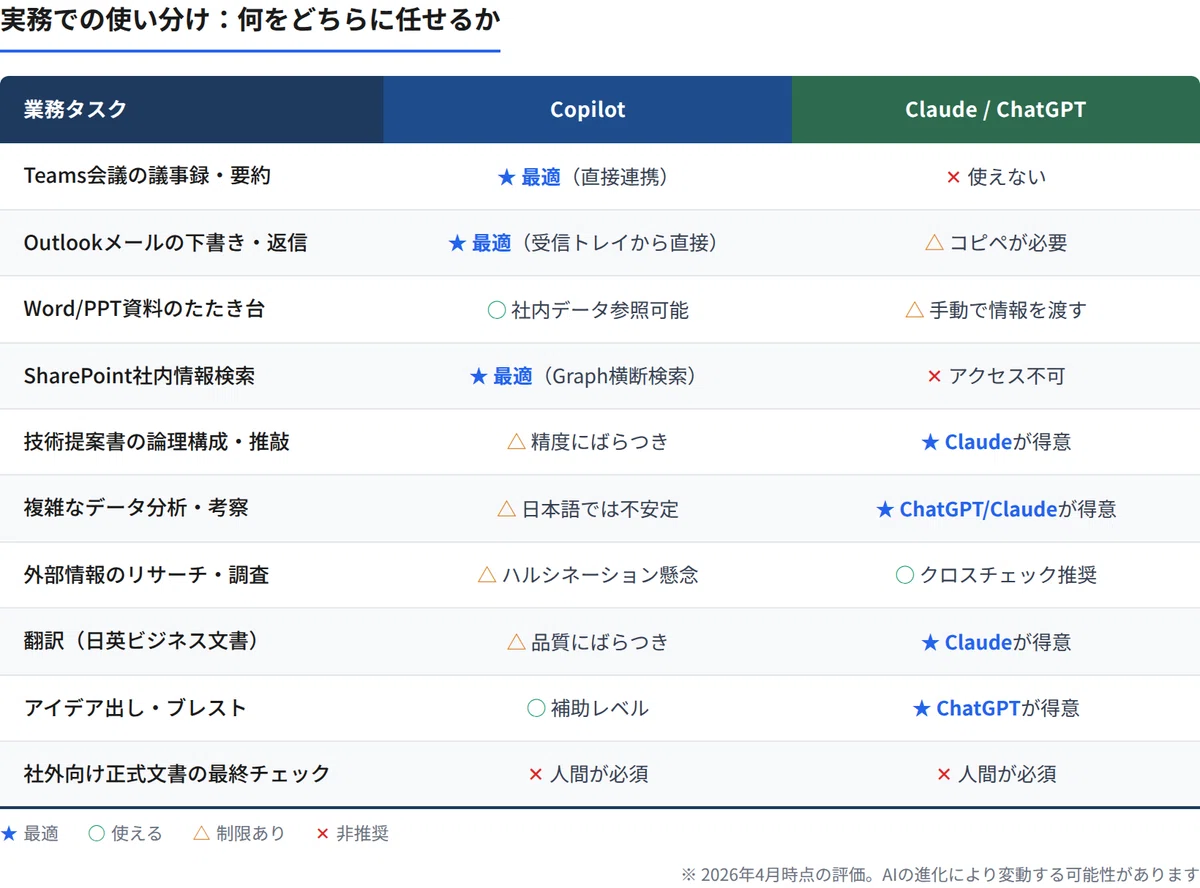
Task: Click the 複雑なデータ分析・考察 row label
Action: pos(136,508)
